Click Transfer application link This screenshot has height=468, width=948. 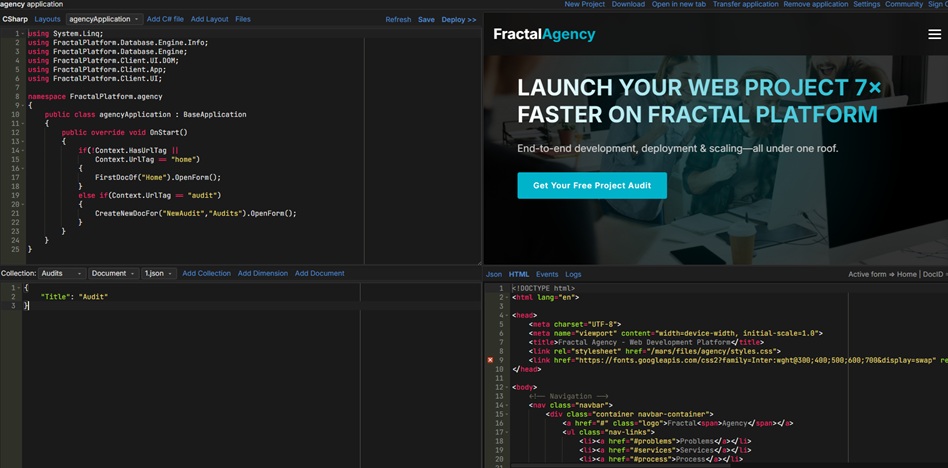[x=745, y=4]
